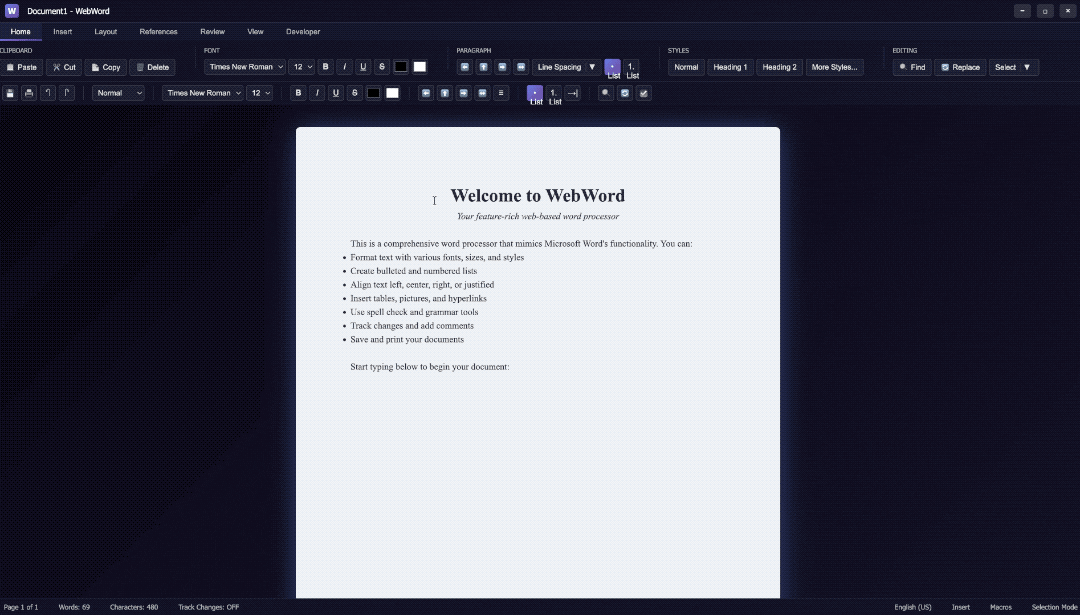Open the quick toolbar Normal style dropdown
This screenshot has width=1080, height=615.
coord(118,93)
